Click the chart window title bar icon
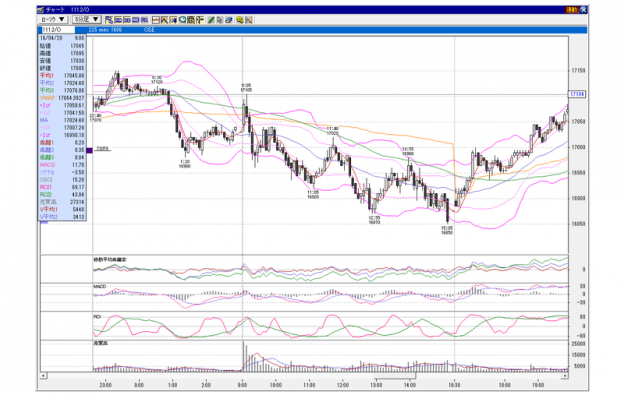624x395 pixels. point(41,10)
